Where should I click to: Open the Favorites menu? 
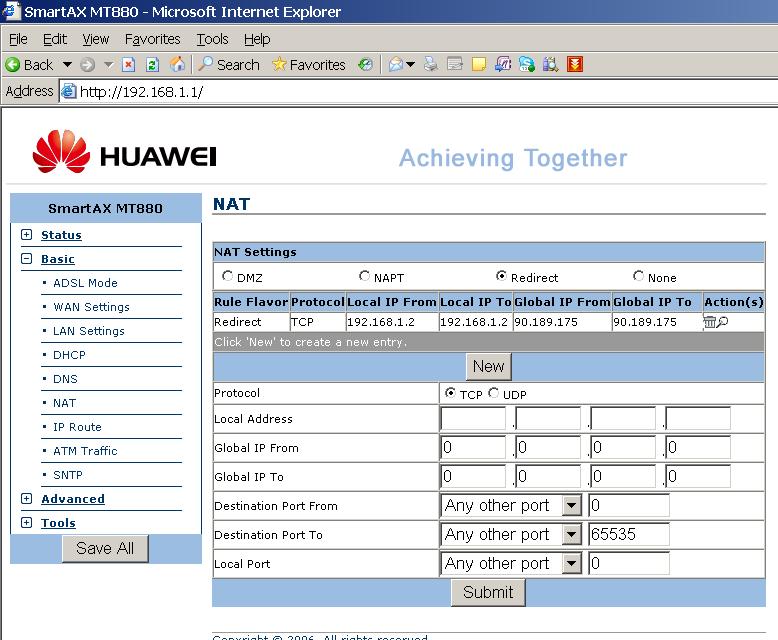(x=152, y=39)
